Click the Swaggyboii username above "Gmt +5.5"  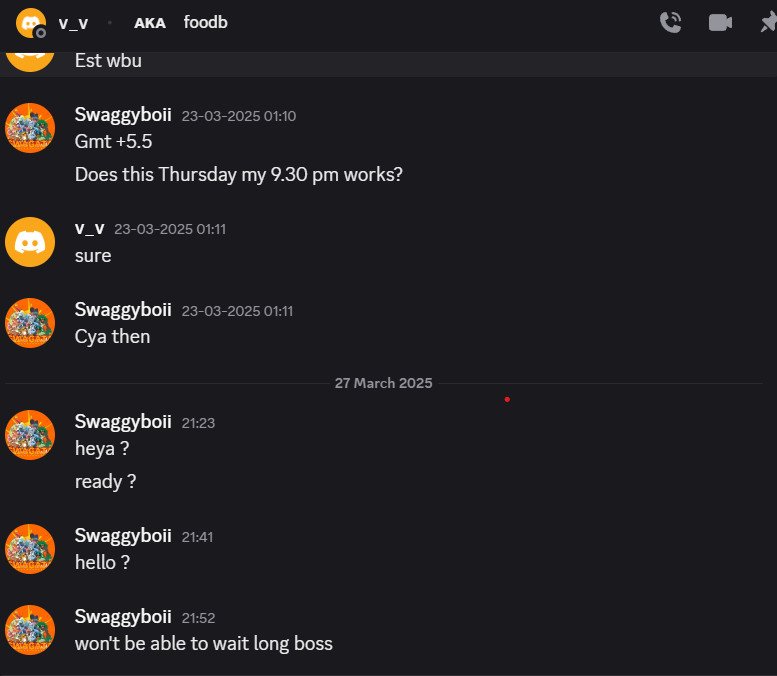point(123,115)
